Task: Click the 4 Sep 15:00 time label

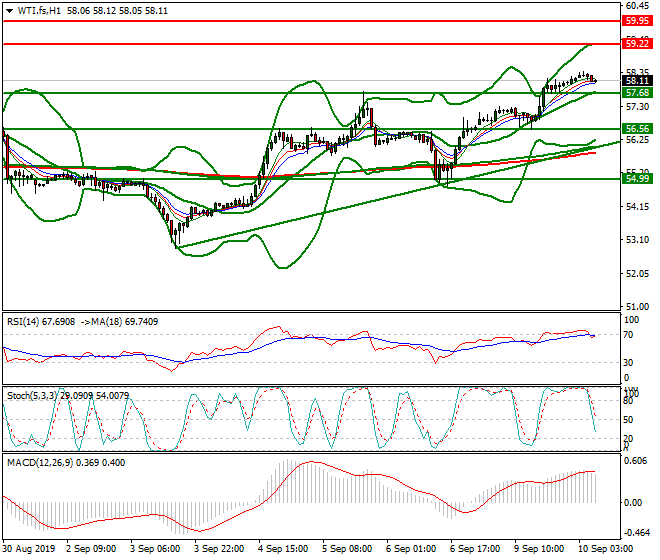Action: pyautogui.click(x=283, y=549)
